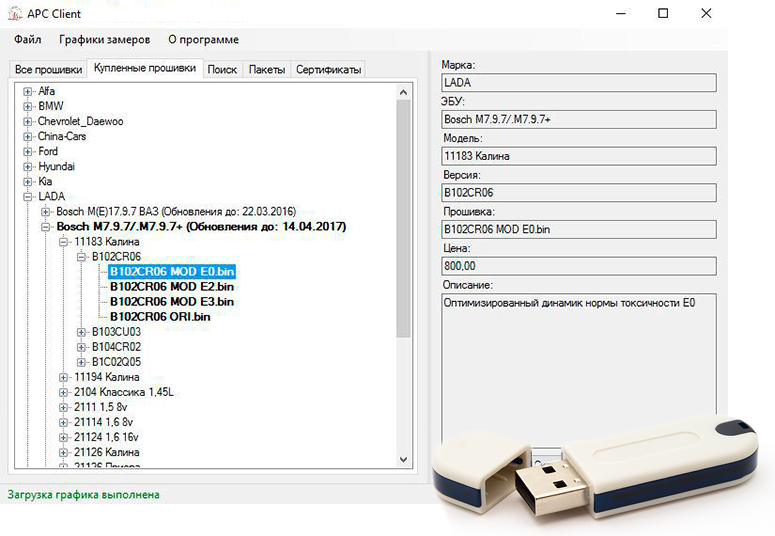The width and height of the screenshot is (775, 536).
Task: Maximize the APC Client window
Action: tap(663, 13)
